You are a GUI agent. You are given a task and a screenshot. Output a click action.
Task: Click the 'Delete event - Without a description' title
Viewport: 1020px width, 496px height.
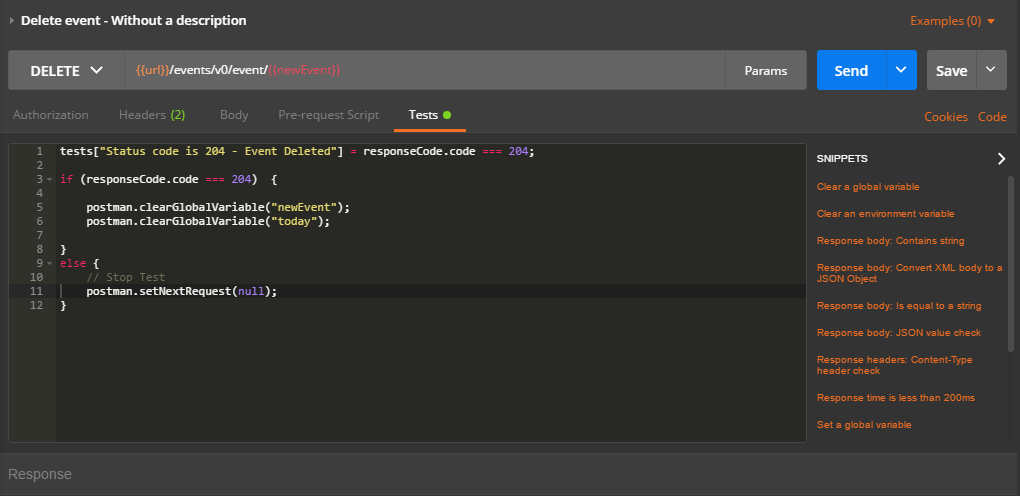133,21
